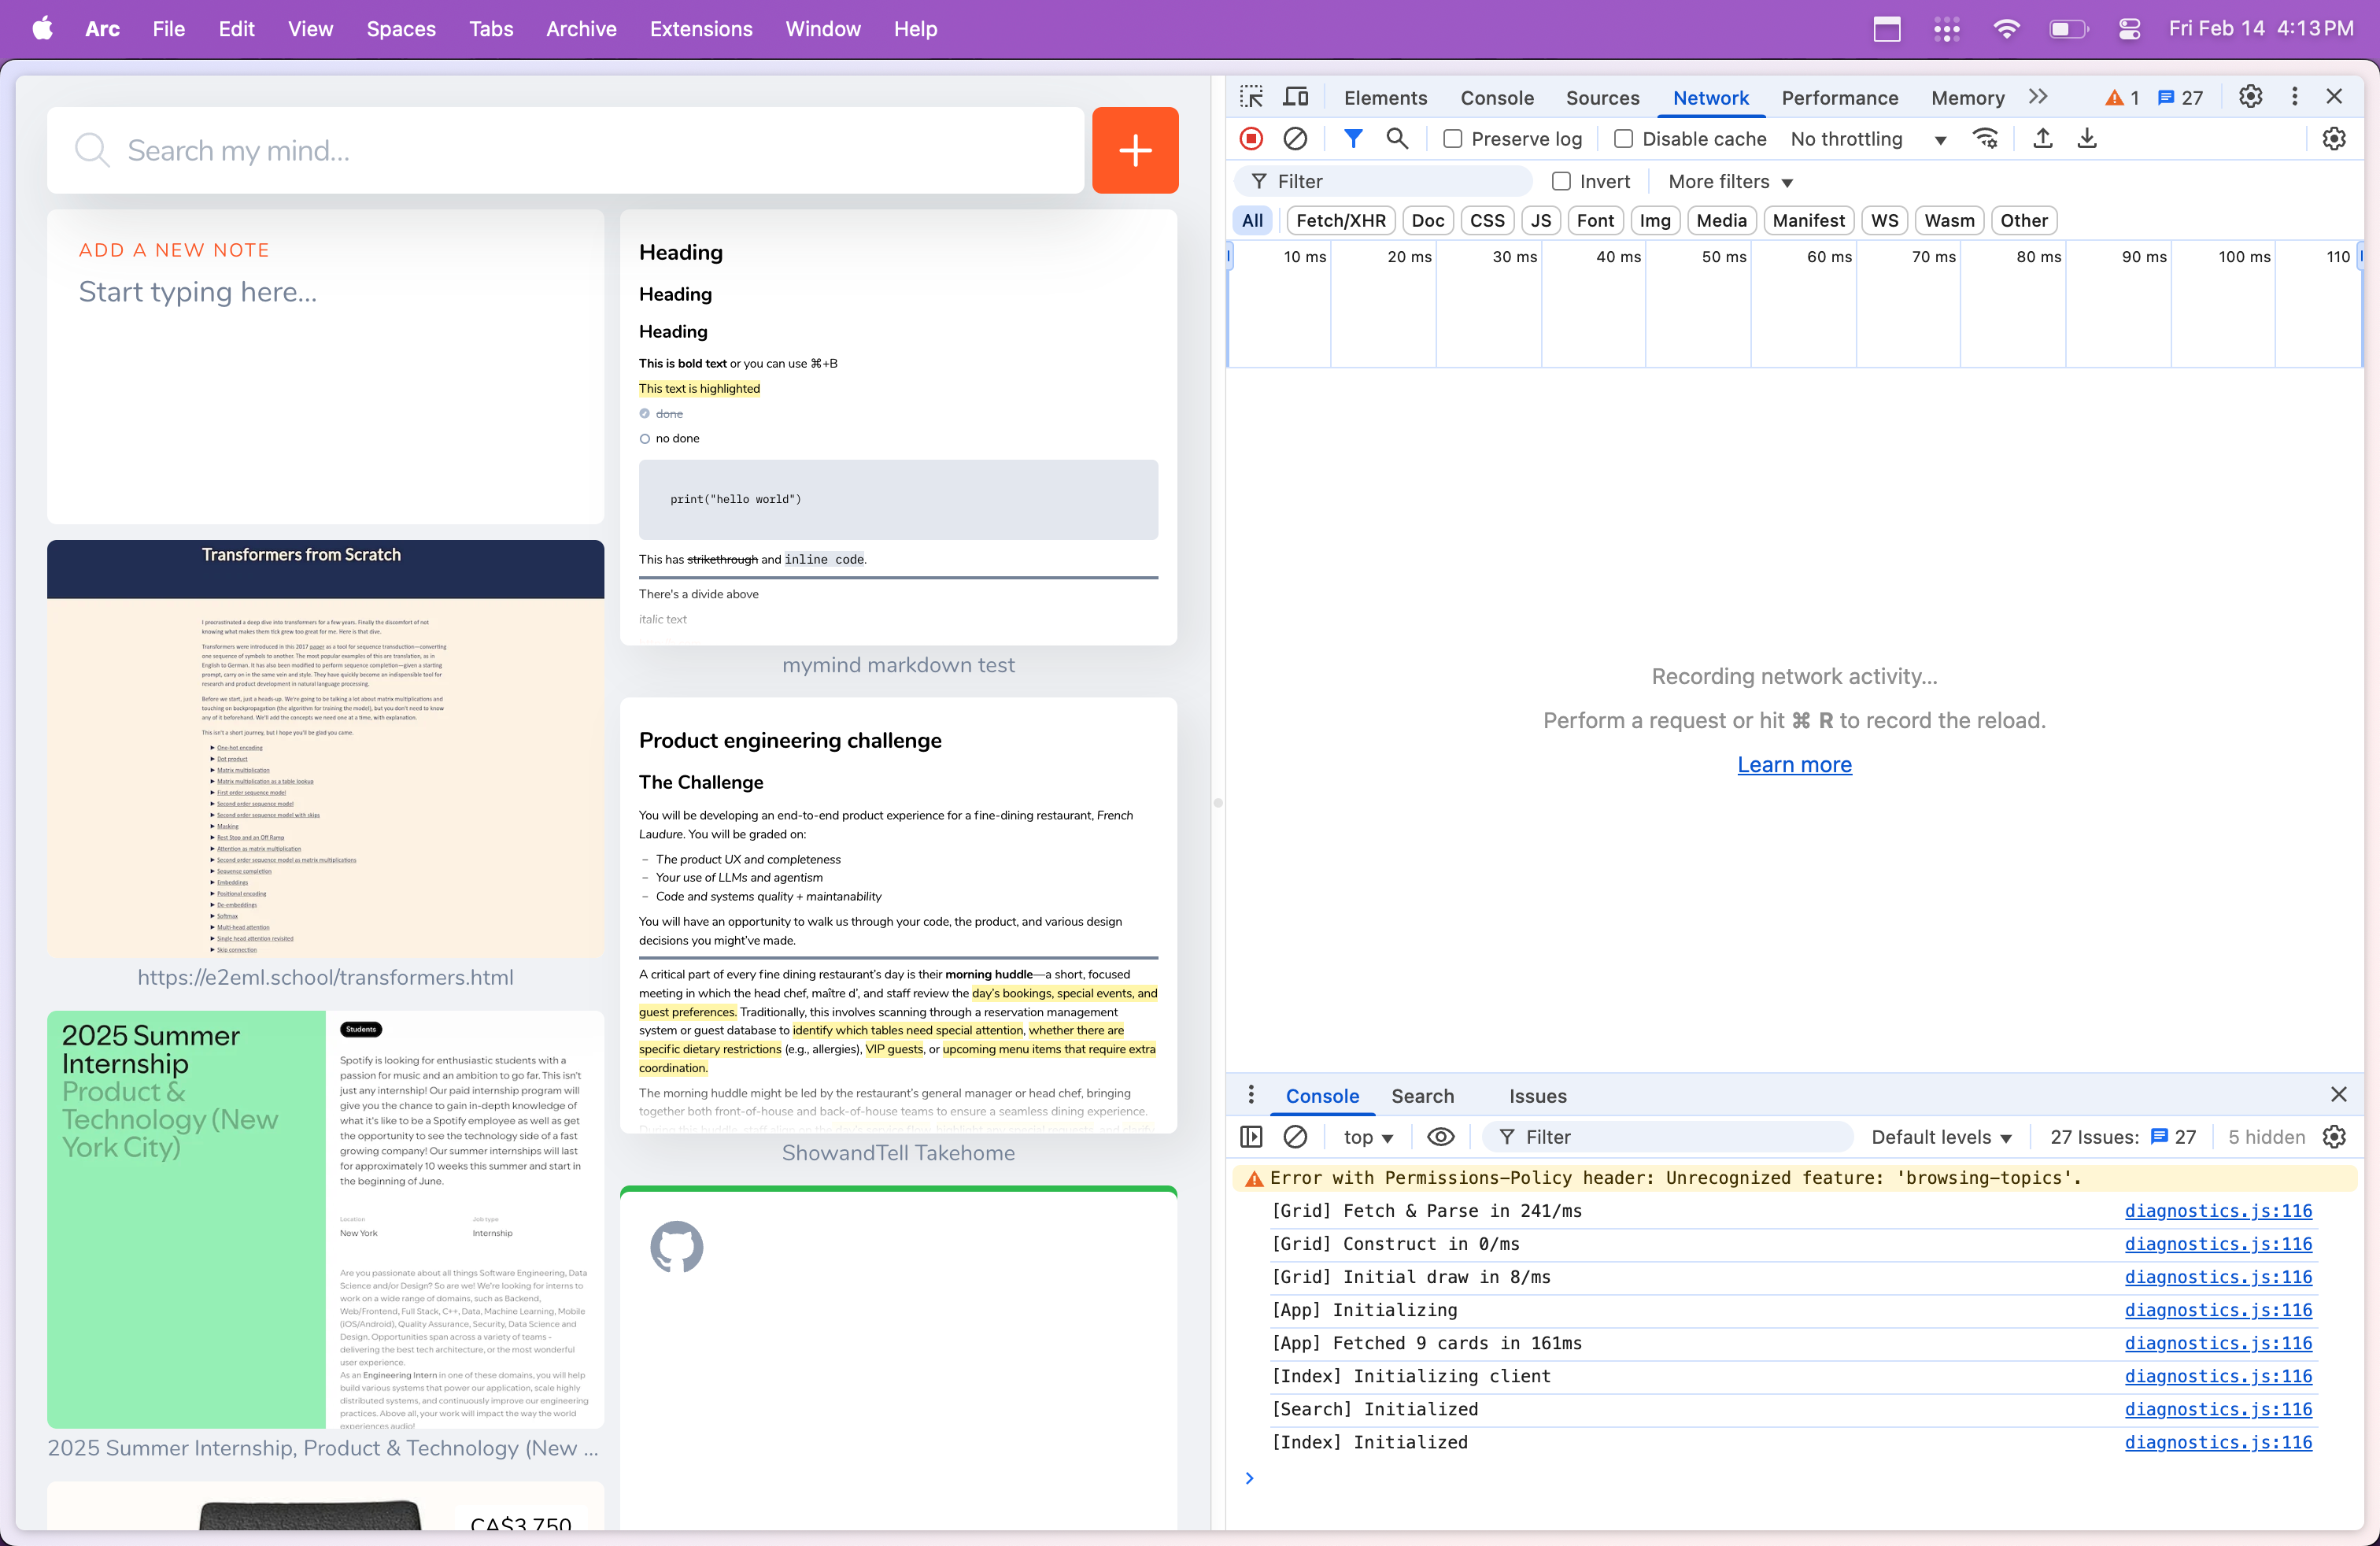This screenshot has width=2380, height=1546.
Task: Click the Learn more link
Action: coord(1794,764)
